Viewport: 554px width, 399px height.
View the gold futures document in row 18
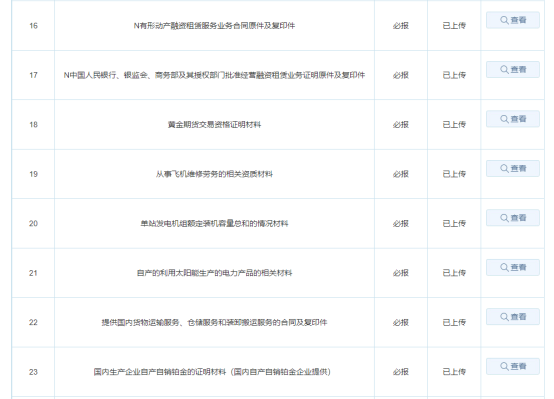click(x=513, y=119)
